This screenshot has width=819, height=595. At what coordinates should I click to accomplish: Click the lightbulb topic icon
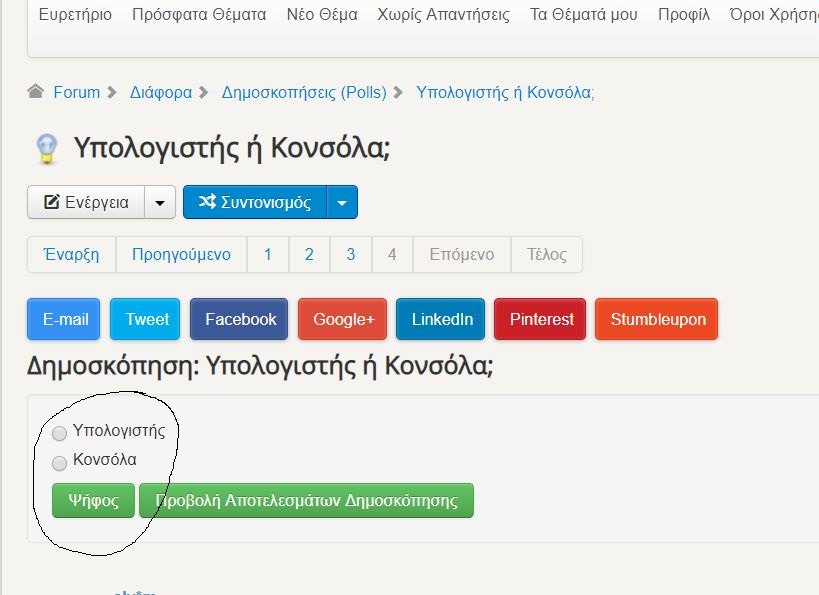pyautogui.click(x=46, y=149)
